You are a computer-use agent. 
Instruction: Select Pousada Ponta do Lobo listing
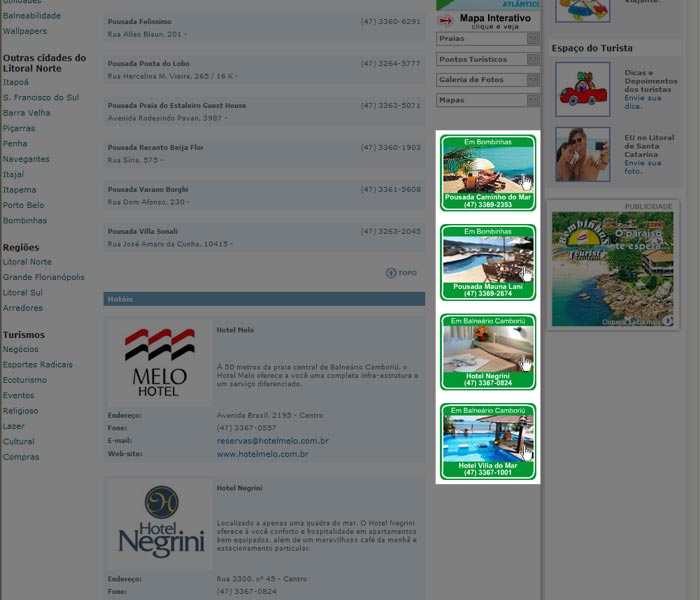click(264, 70)
